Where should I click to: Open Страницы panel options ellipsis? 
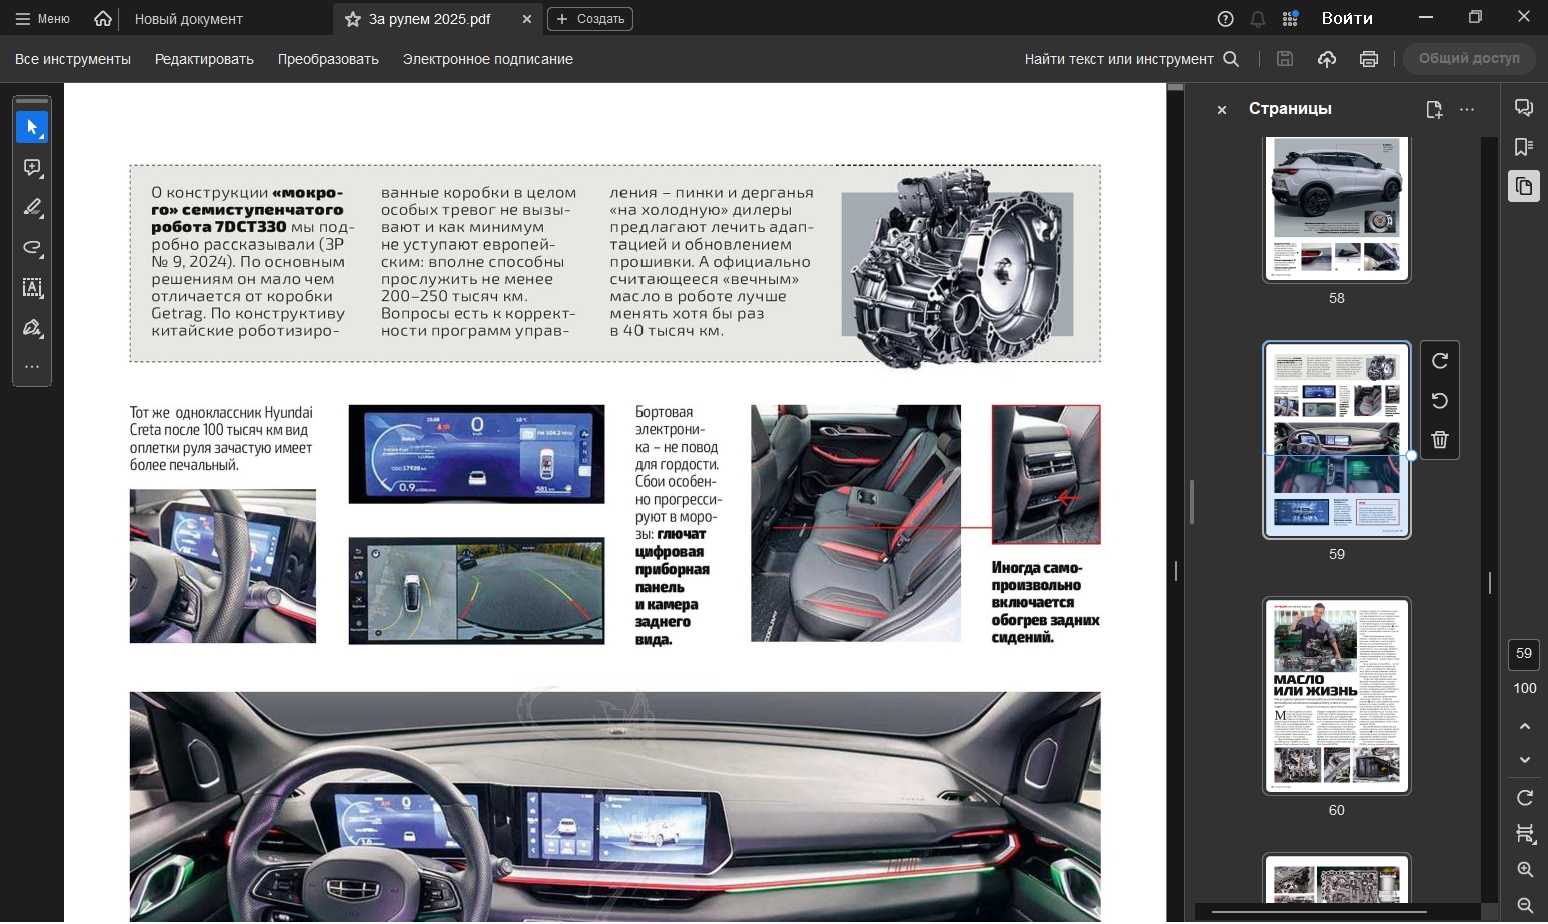(x=1467, y=110)
